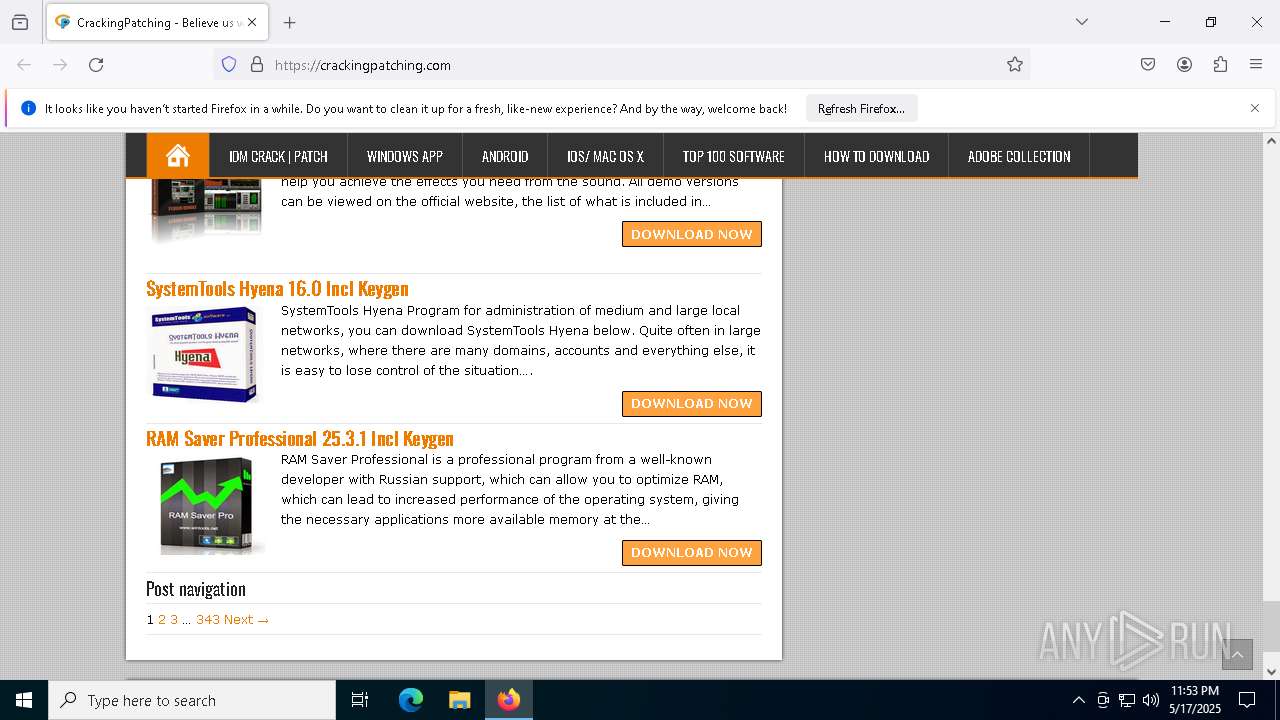Dismiss the Firefox notification bar

point(1255,108)
